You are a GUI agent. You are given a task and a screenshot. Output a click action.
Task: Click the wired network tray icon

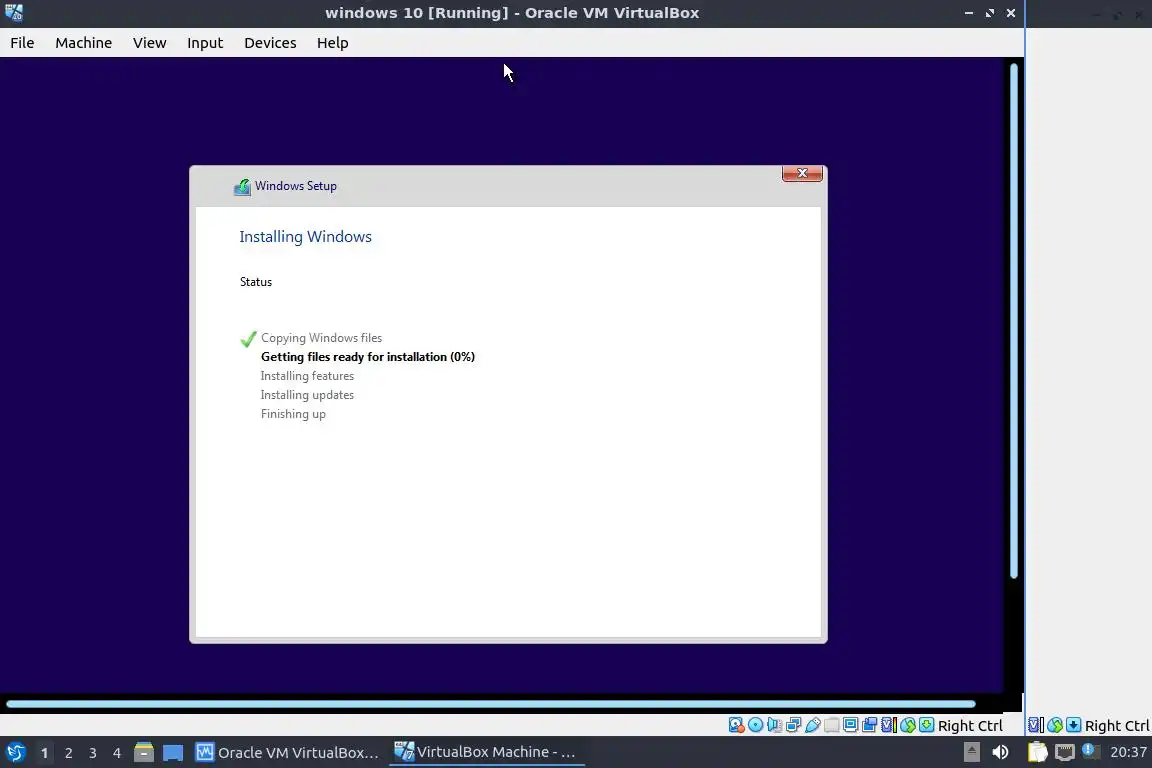(1065, 752)
